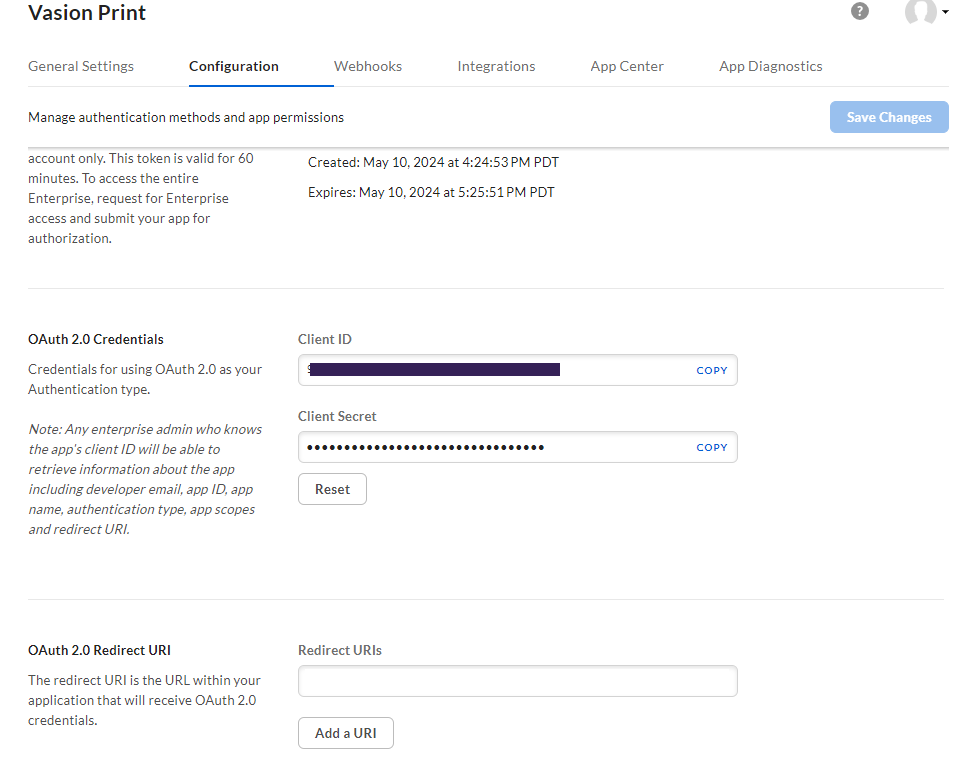Viewport: 958px width, 763px height.
Task: Expand the dropdown arrow next to the avatar
Action: pyautogui.click(x=945, y=12)
